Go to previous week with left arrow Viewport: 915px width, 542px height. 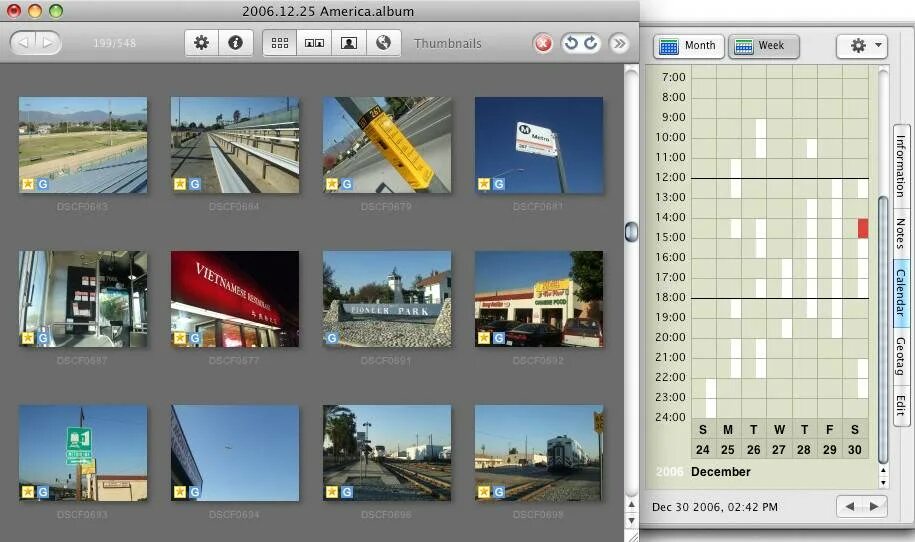click(850, 506)
